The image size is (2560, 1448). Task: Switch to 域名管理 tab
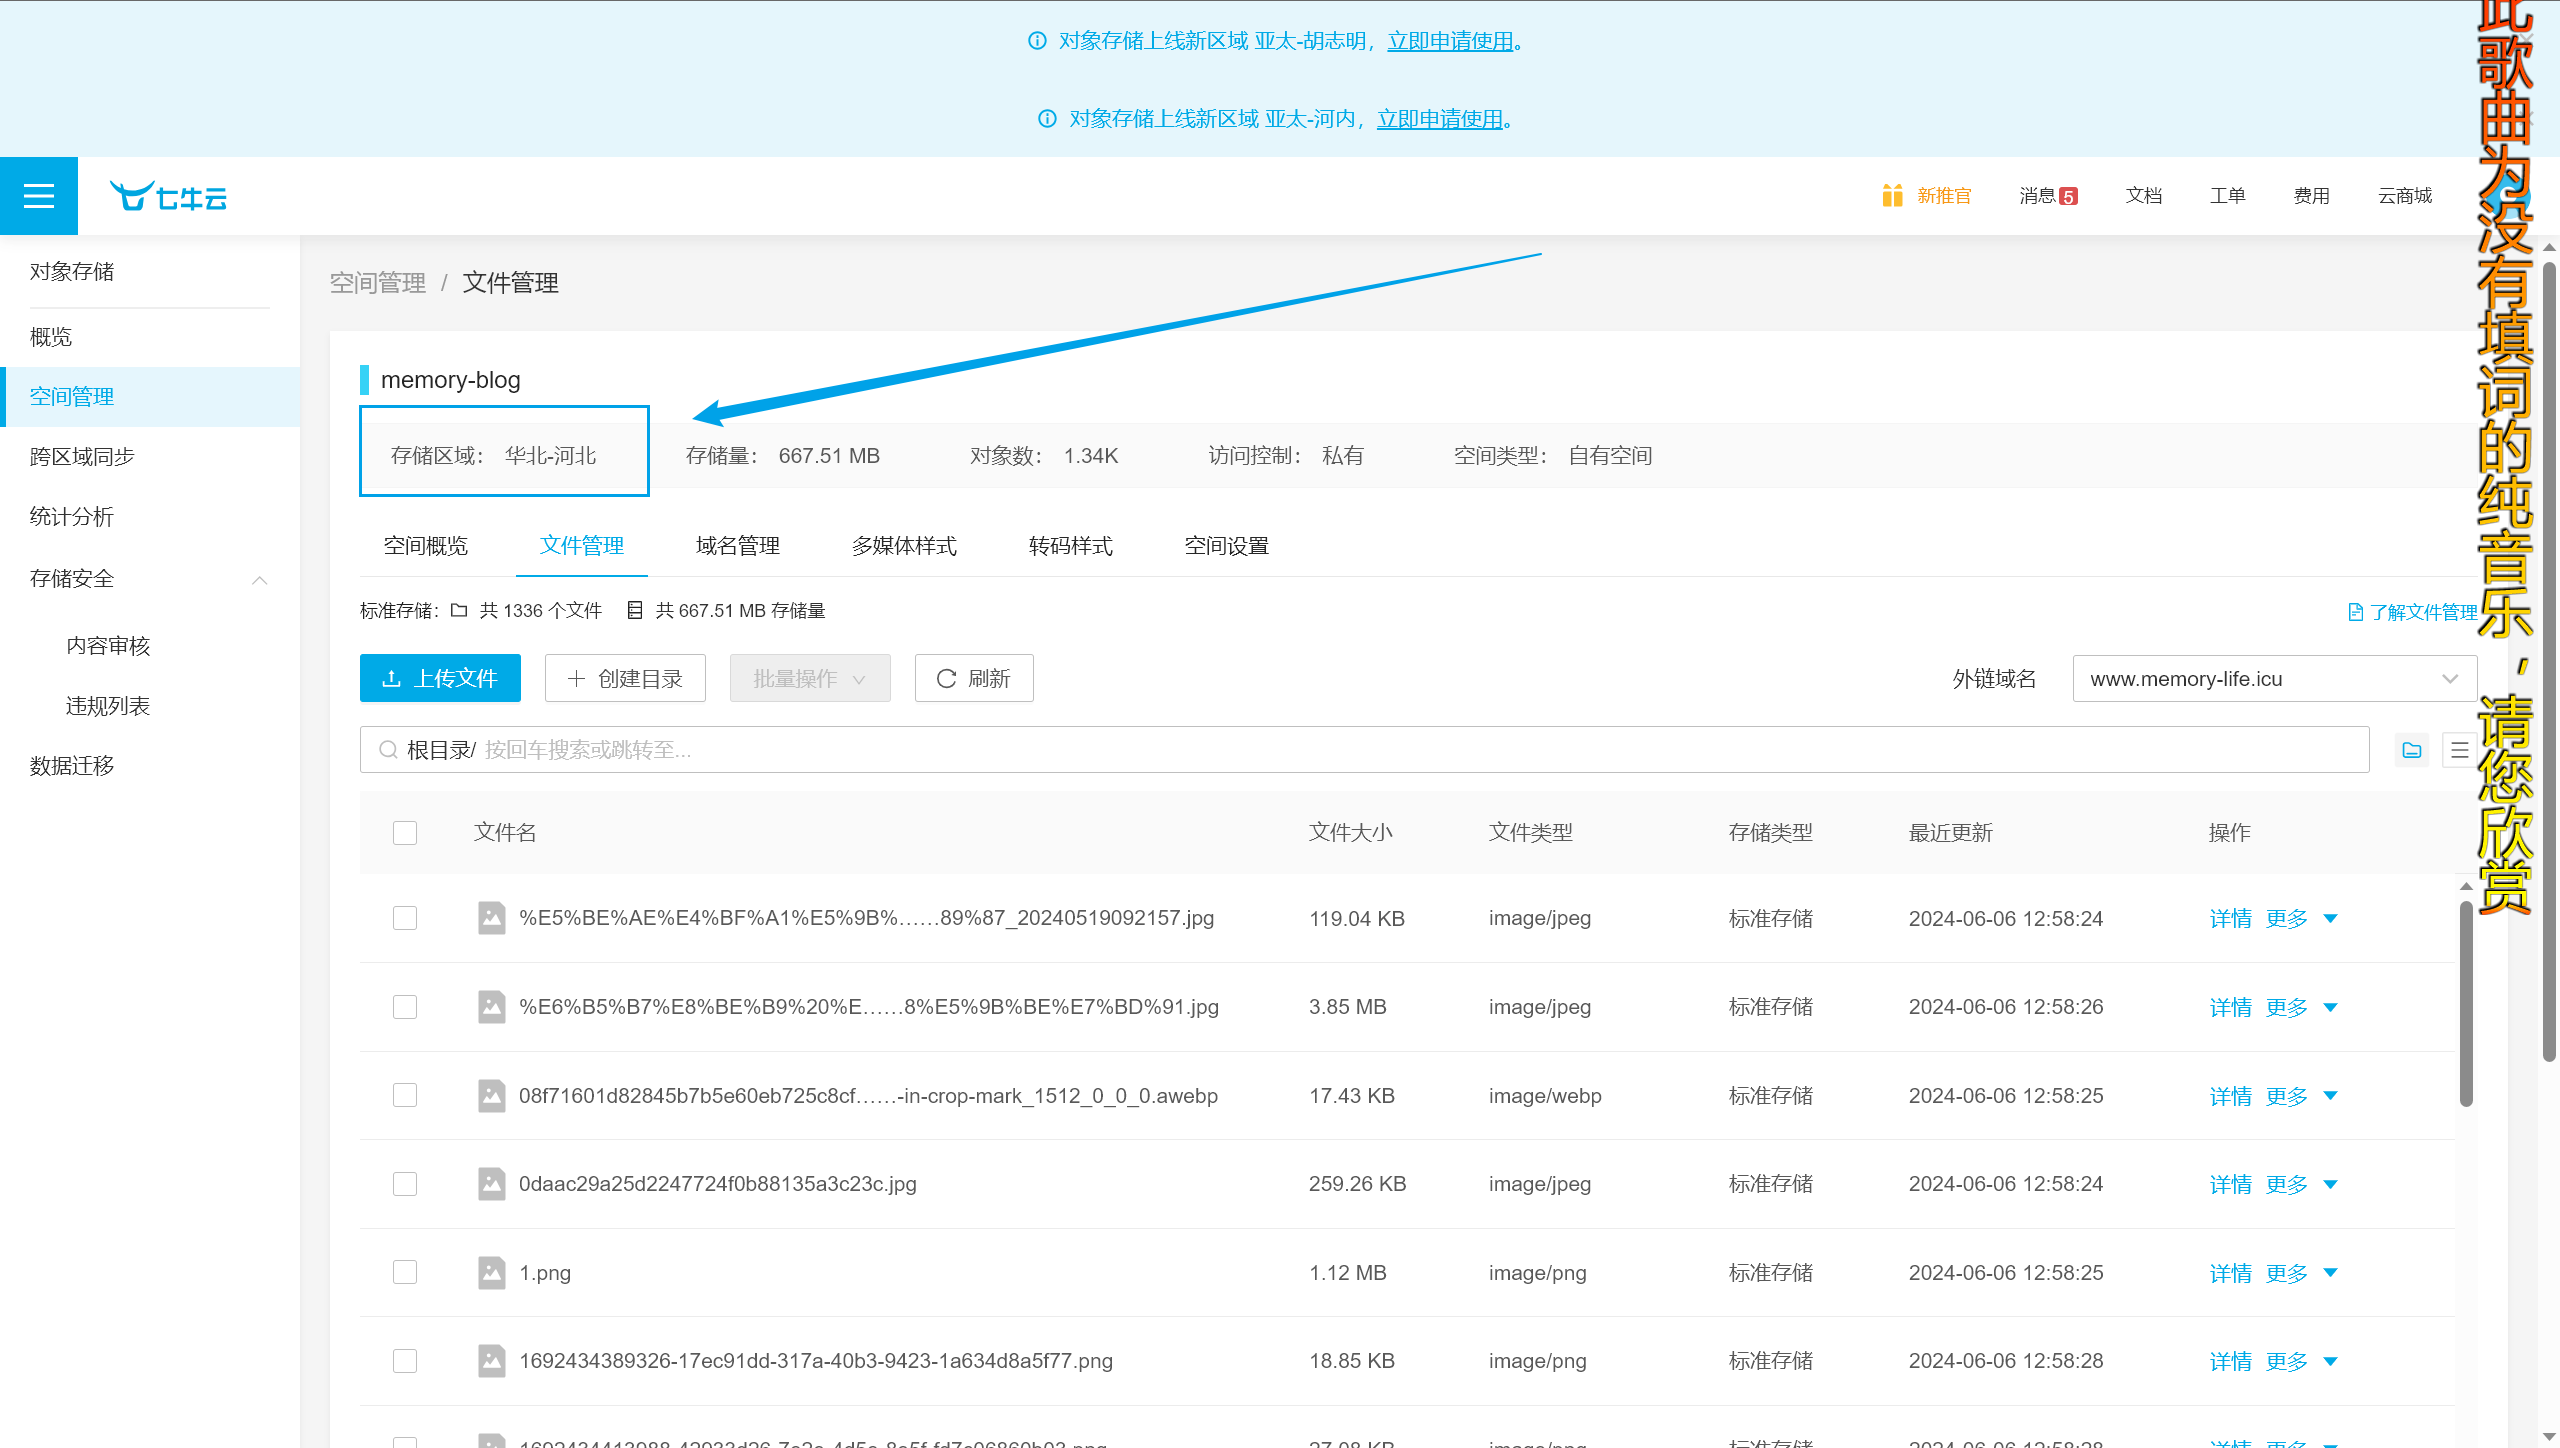(x=738, y=546)
